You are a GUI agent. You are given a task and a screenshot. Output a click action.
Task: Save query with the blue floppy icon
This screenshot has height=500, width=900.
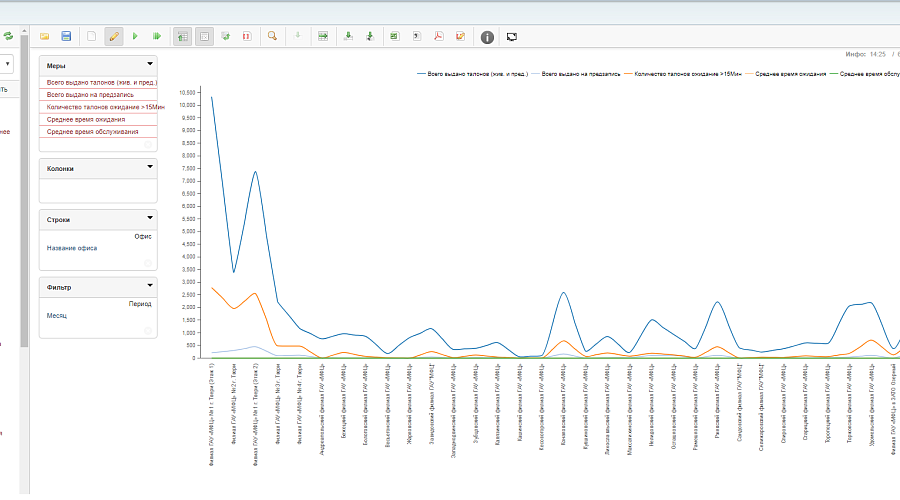(66, 36)
